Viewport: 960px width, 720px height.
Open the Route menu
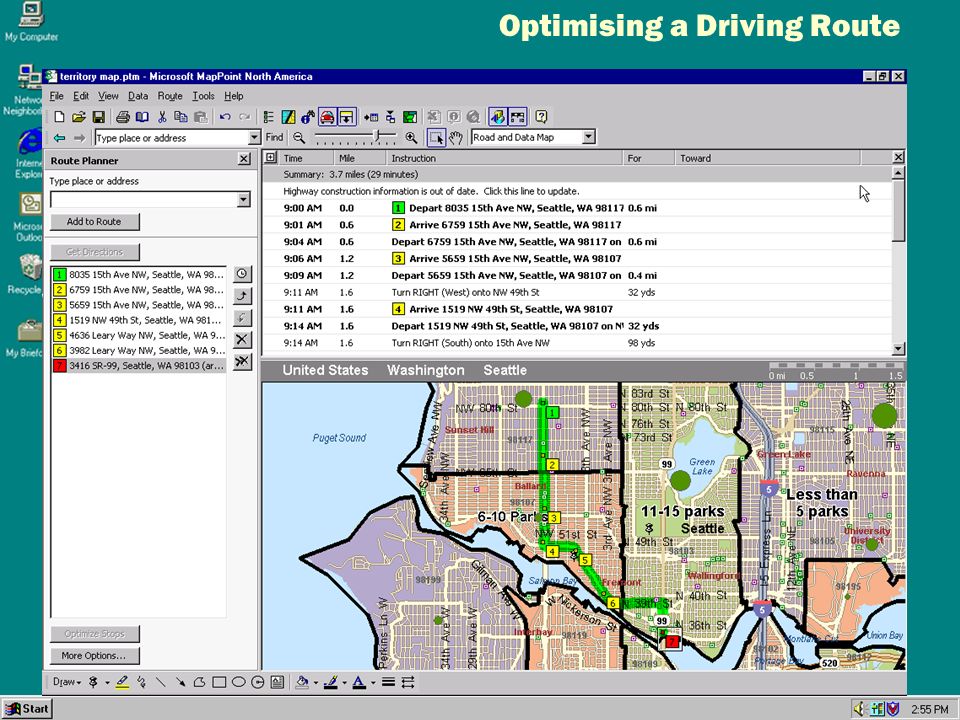point(170,96)
